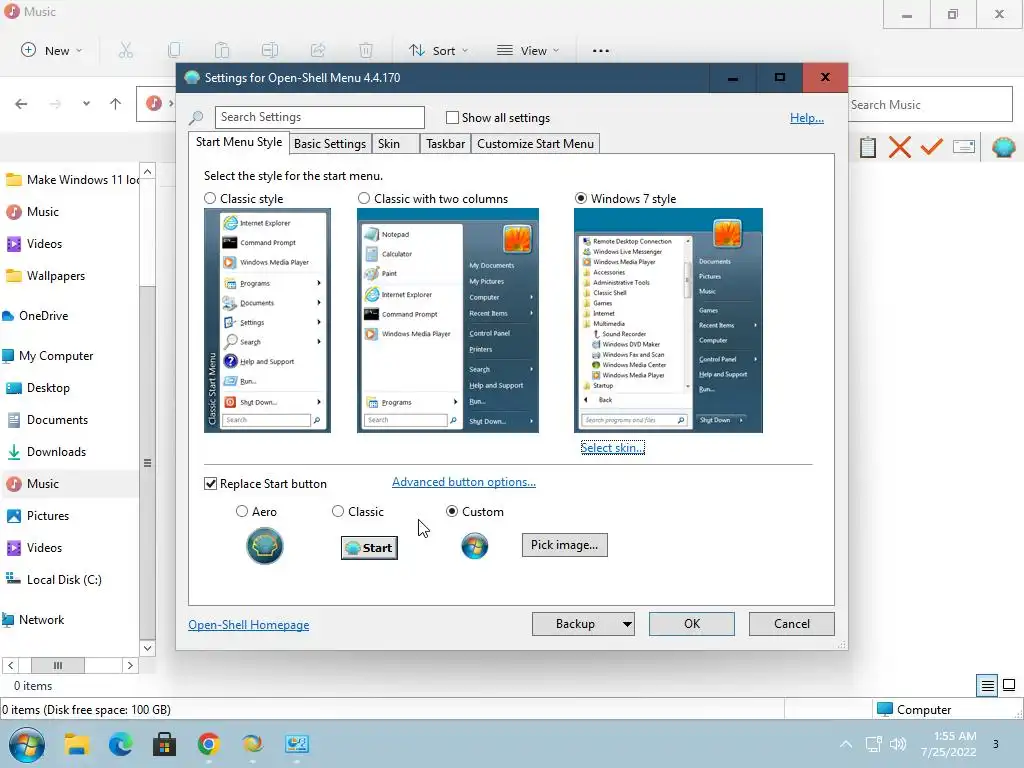Select Classic with two columns option
Image resolution: width=1024 pixels, height=768 pixels.
pyautogui.click(x=364, y=199)
